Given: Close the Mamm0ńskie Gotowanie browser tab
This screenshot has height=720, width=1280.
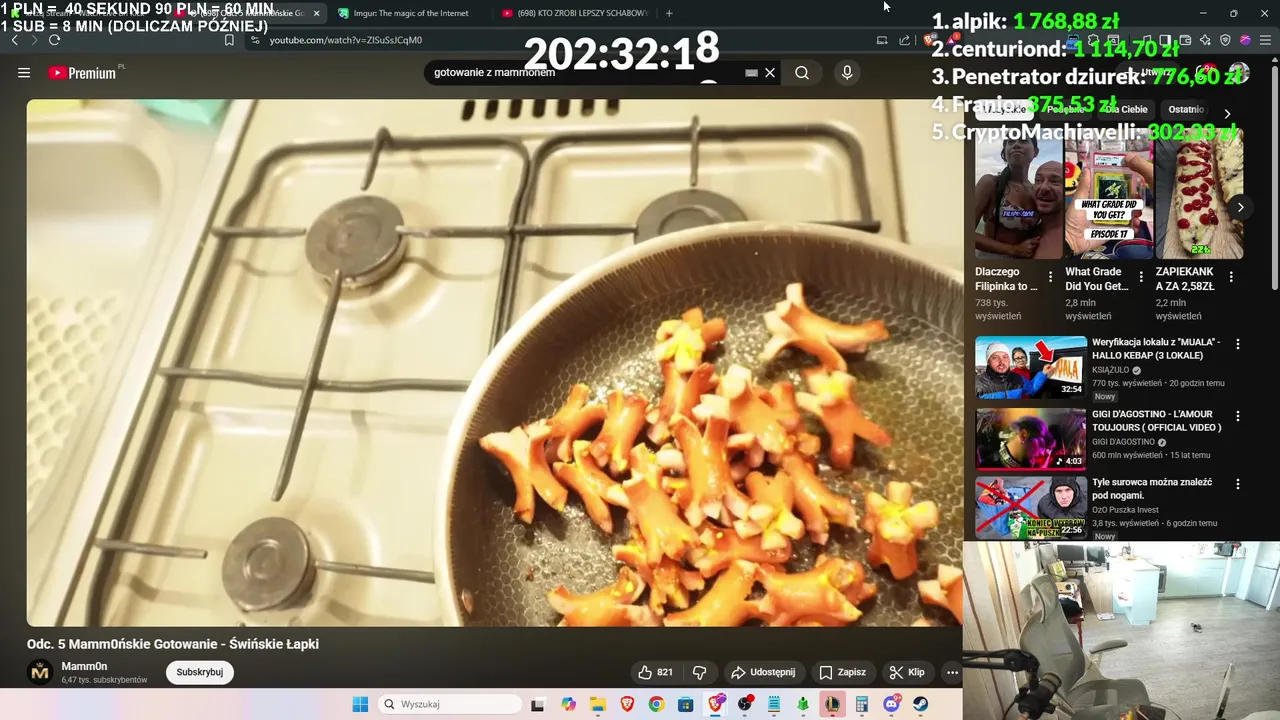Looking at the screenshot, I should pos(317,13).
